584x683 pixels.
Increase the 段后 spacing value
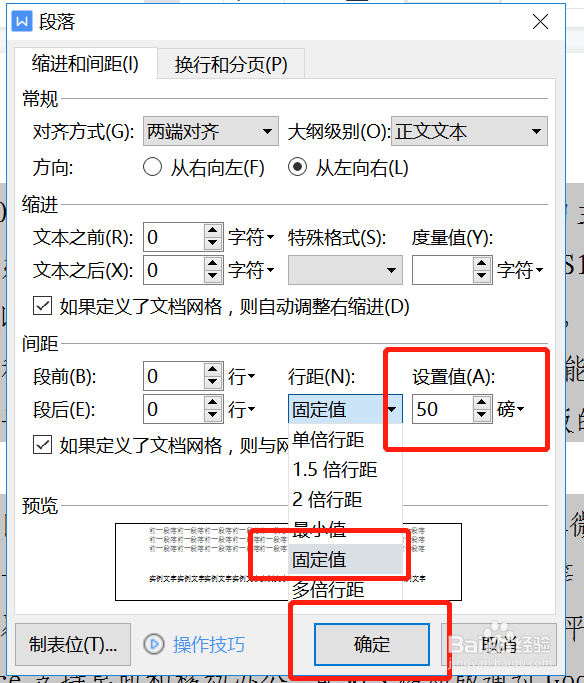tap(213, 402)
